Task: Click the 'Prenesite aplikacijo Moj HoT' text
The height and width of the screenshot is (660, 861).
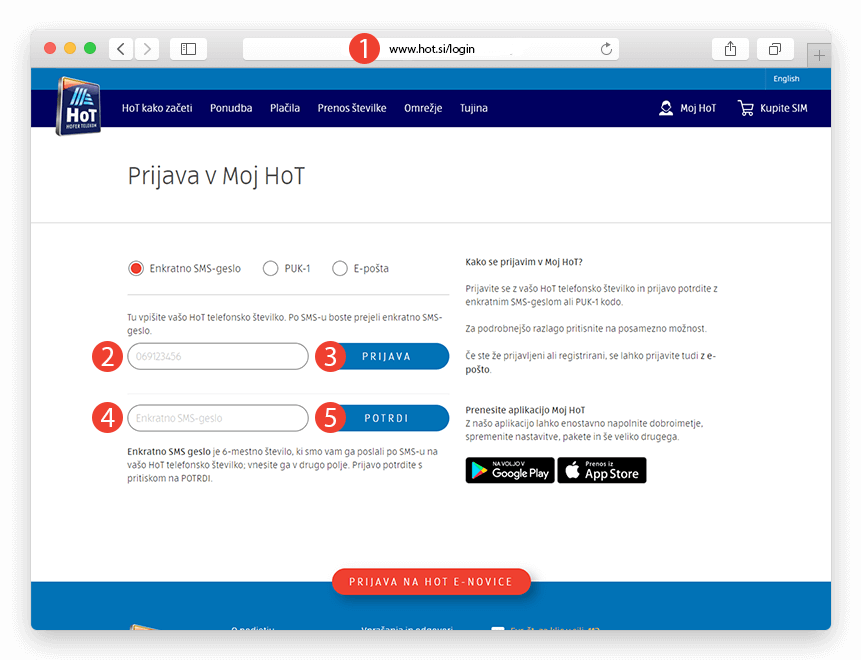Action: 525,410
